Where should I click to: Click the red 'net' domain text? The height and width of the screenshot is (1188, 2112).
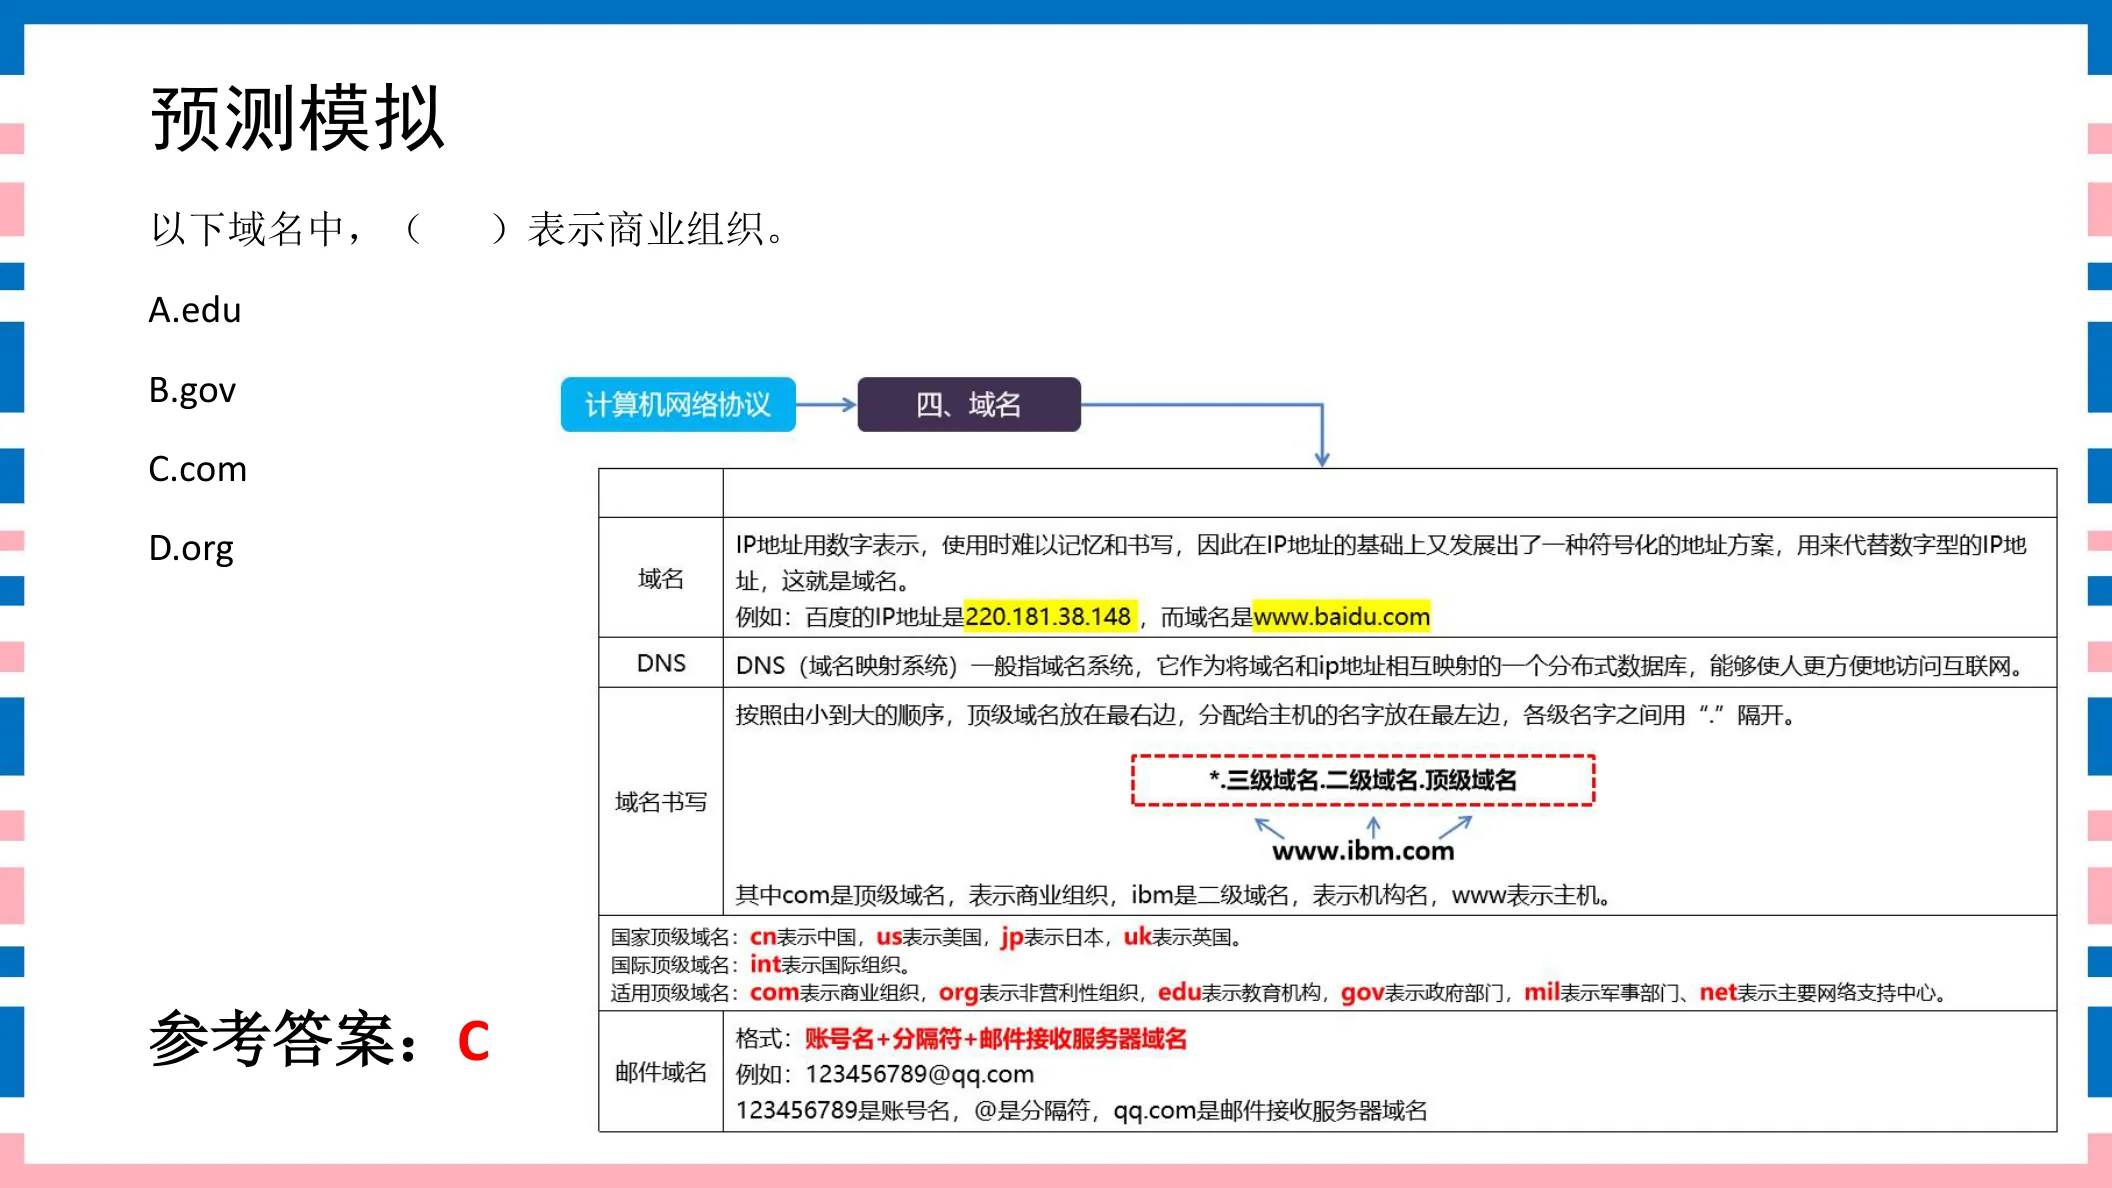1717,992
